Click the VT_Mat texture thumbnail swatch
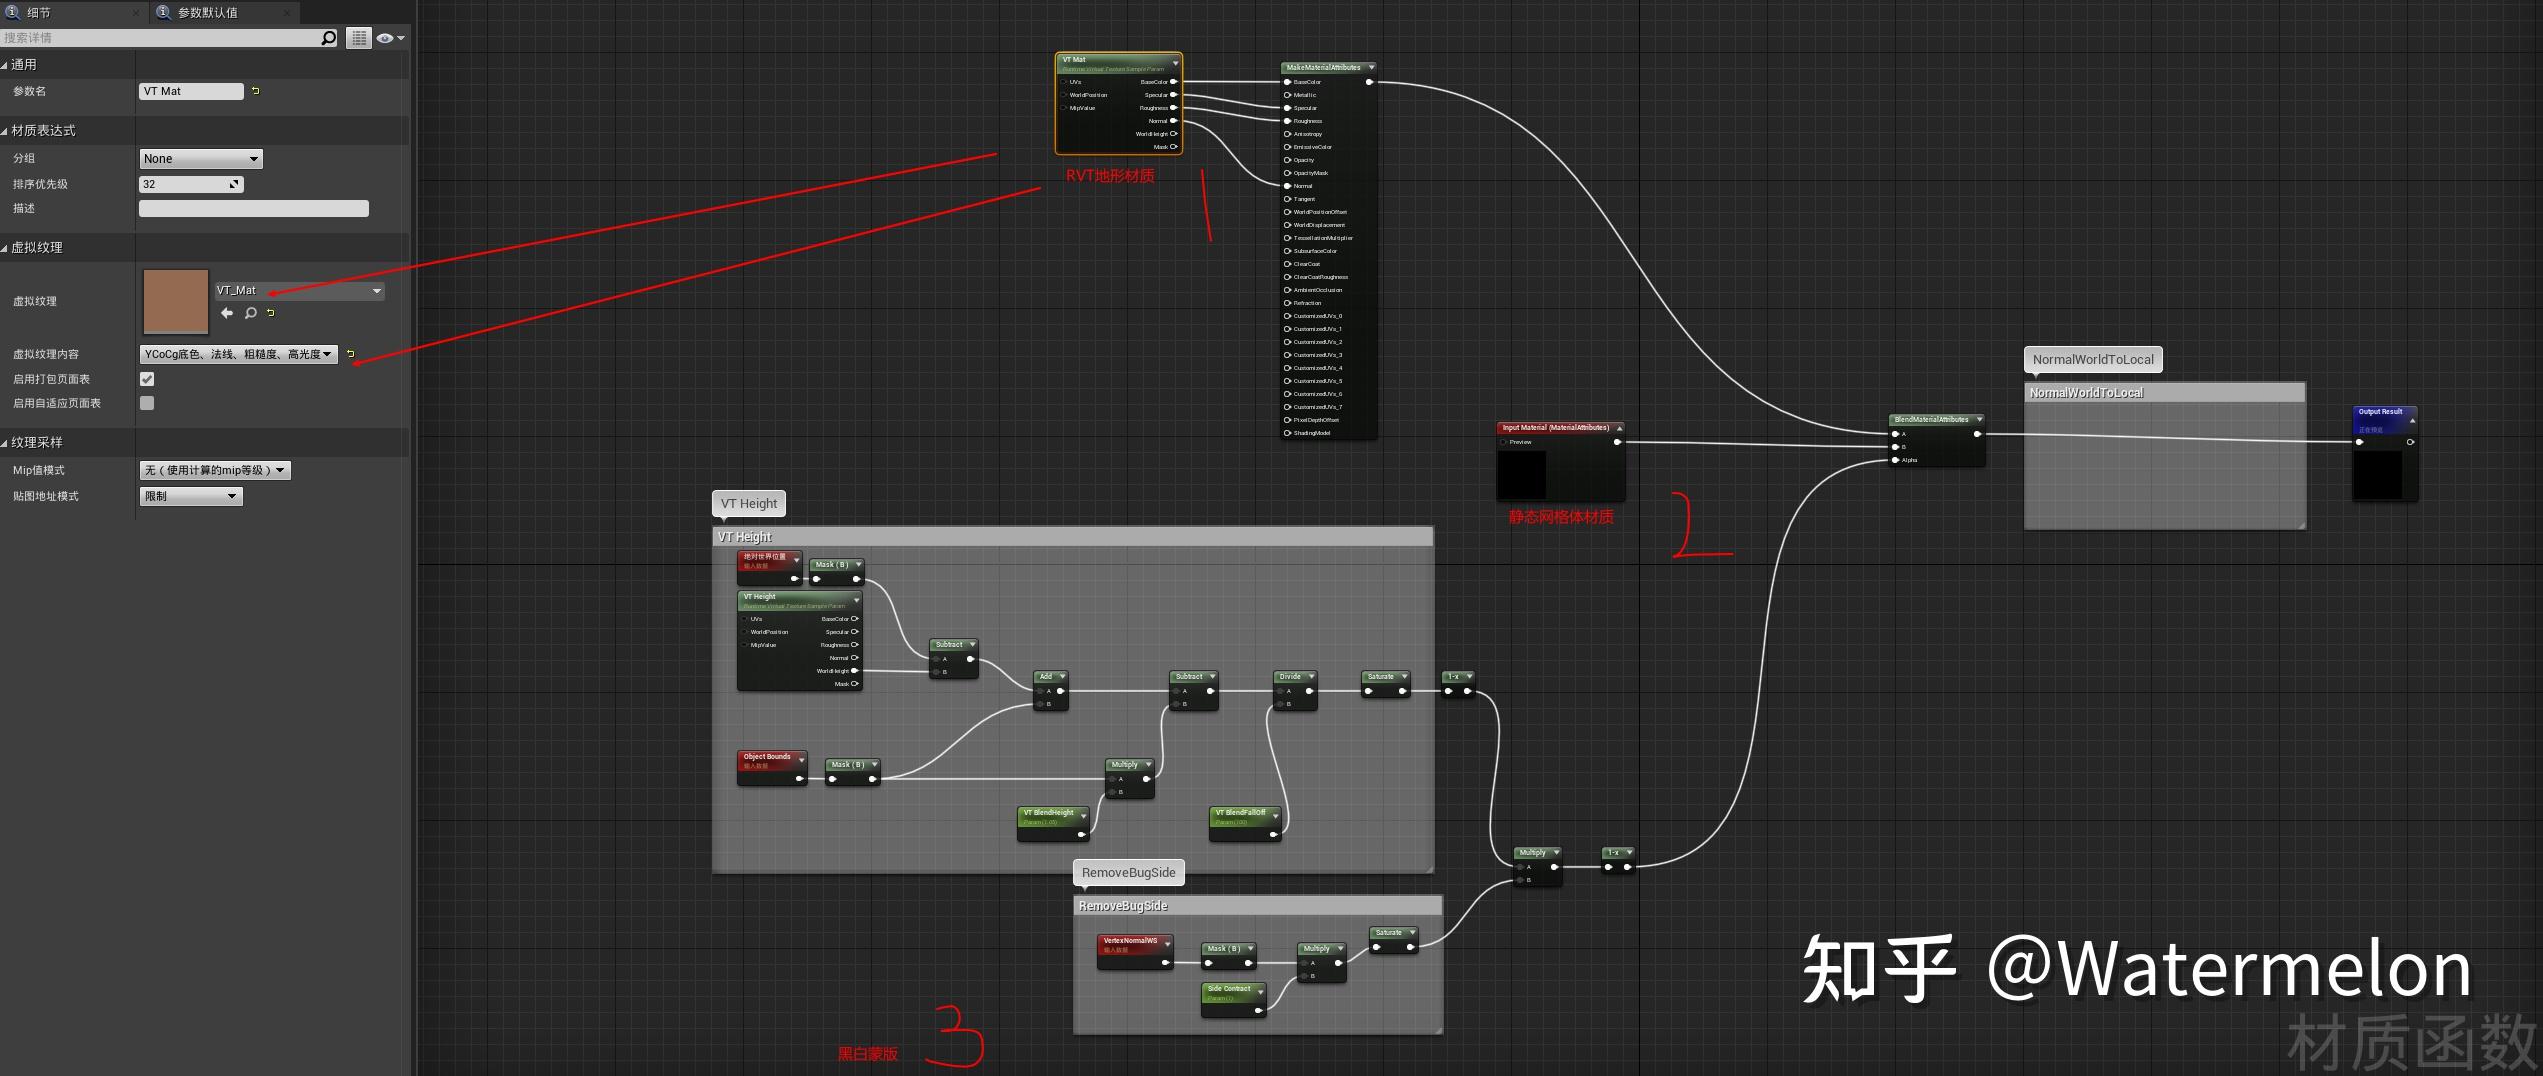 [175, 301]
